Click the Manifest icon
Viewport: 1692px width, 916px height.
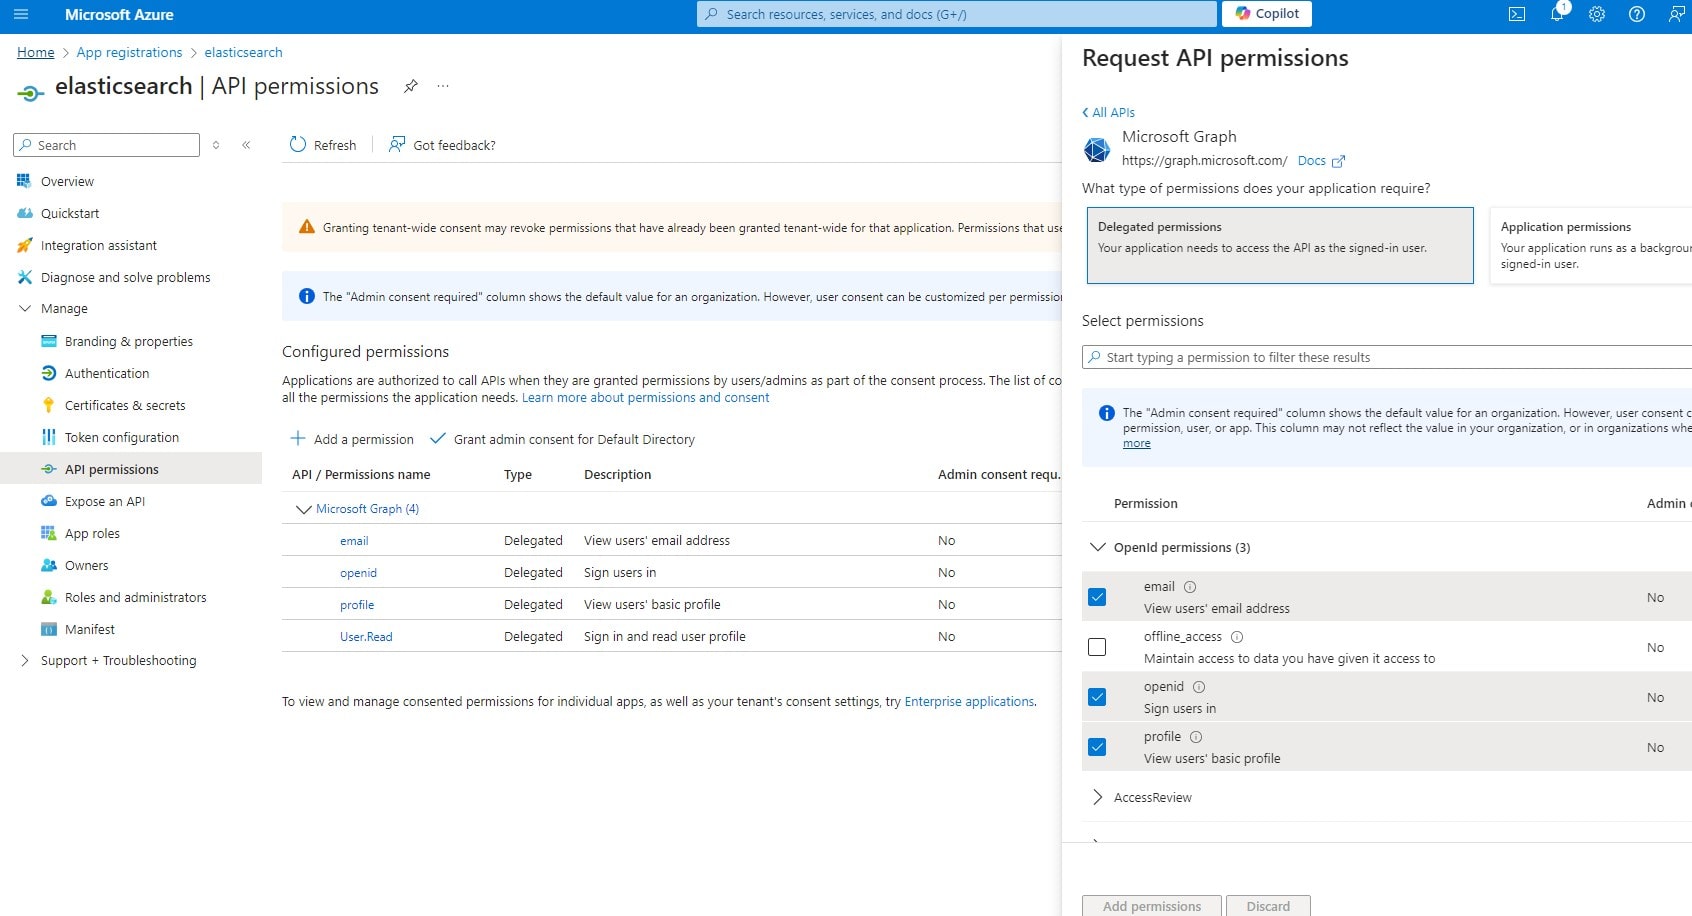point(48,629)
